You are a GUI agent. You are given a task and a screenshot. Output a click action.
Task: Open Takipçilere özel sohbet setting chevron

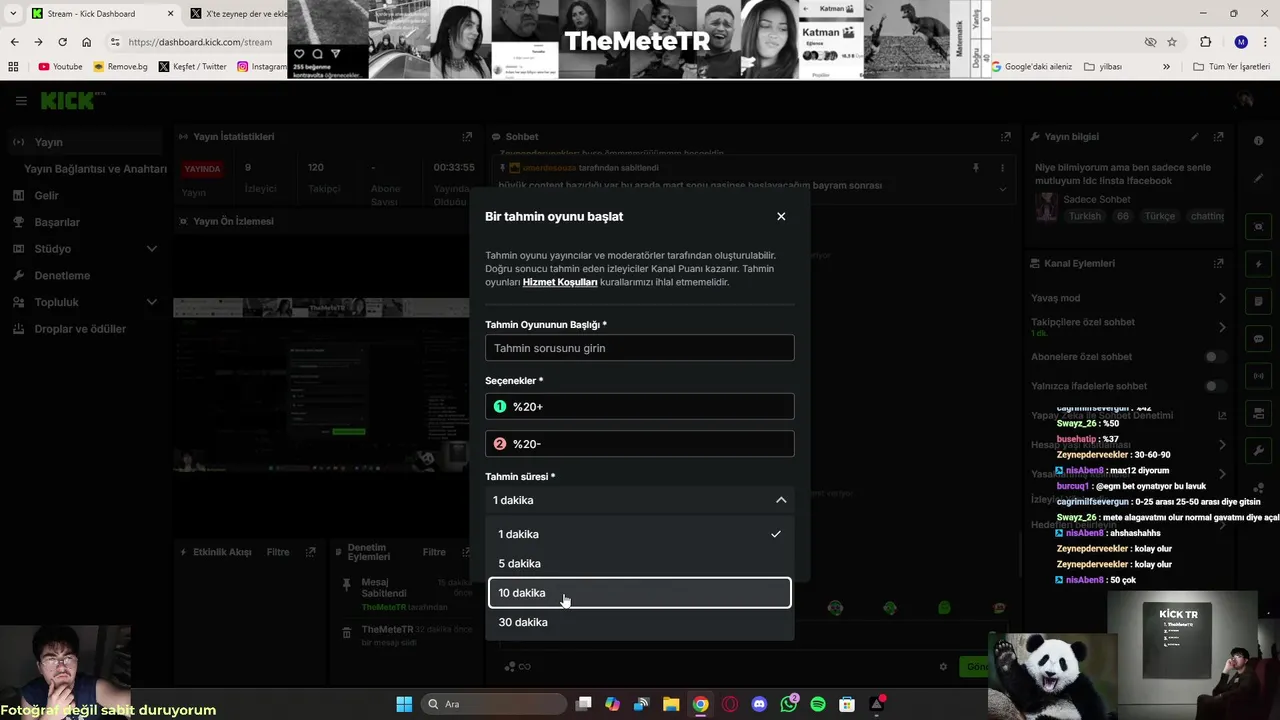pyautogui.click(x=1222, y=327)
